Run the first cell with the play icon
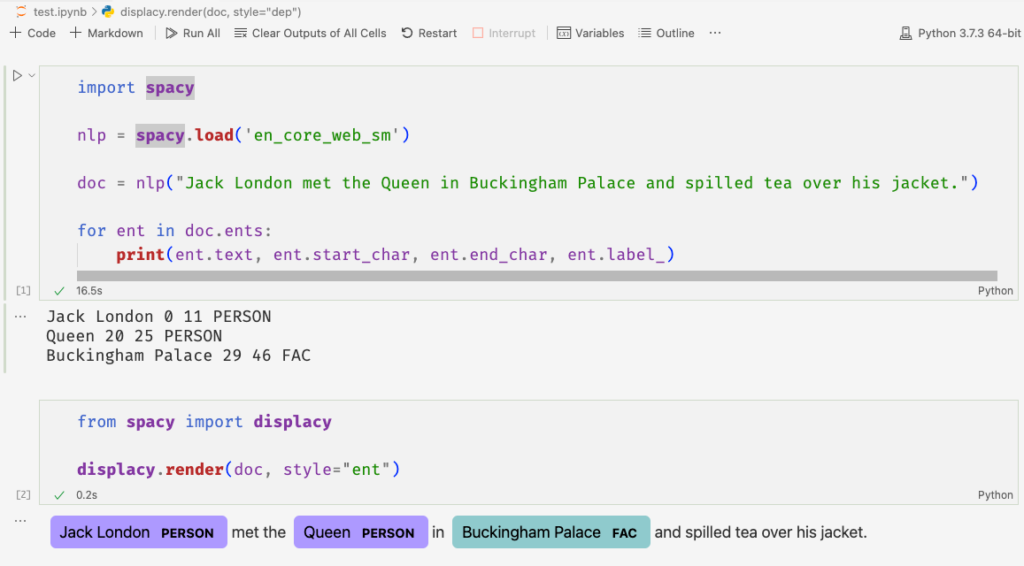Screen dimensions: 1024x566 pos(17,75)
